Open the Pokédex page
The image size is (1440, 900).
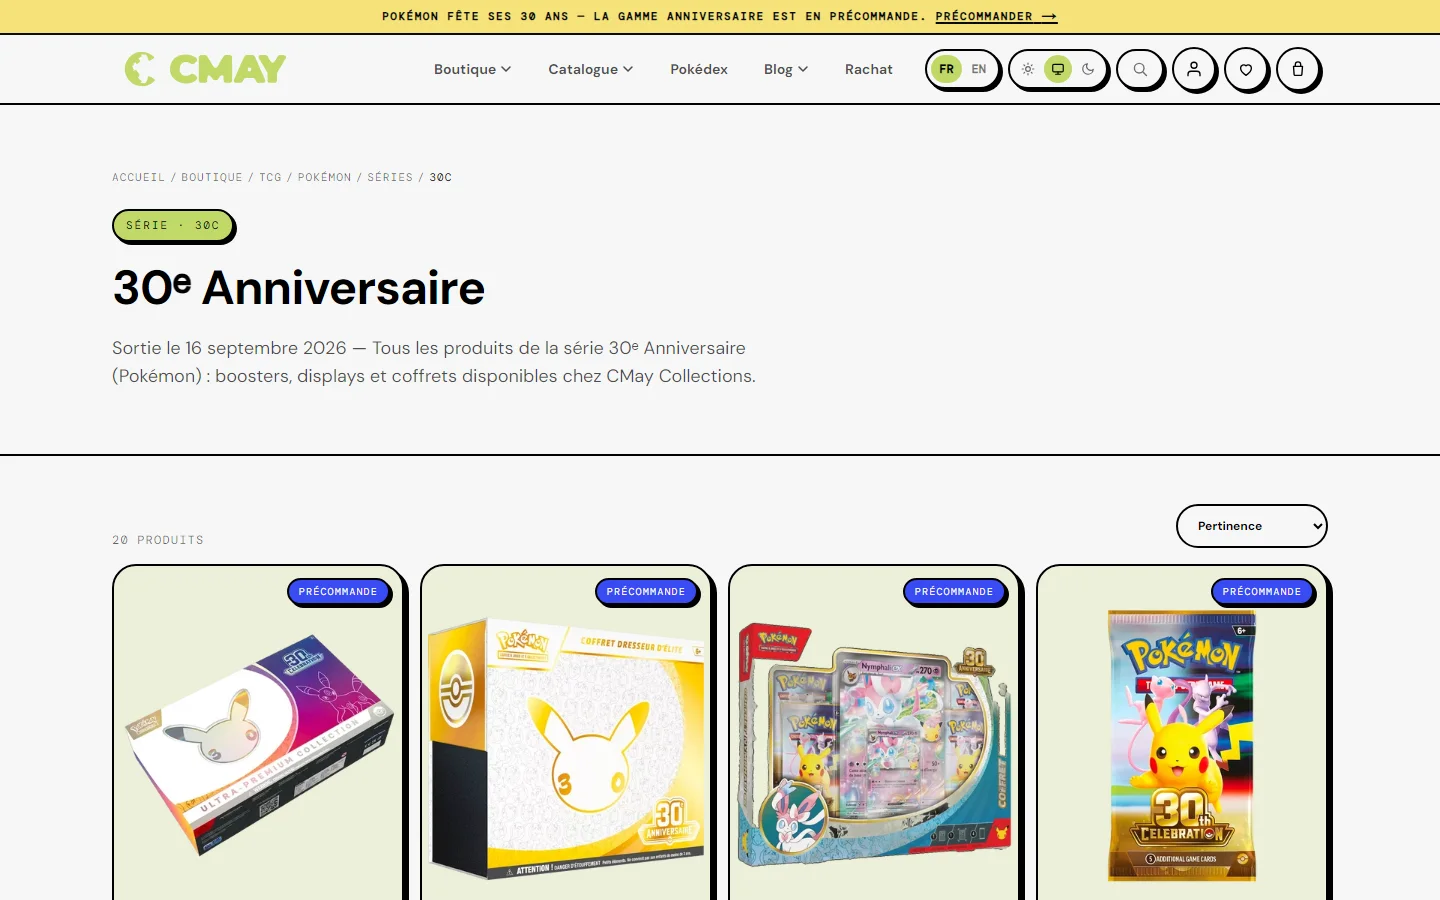[x=699, y=69]
